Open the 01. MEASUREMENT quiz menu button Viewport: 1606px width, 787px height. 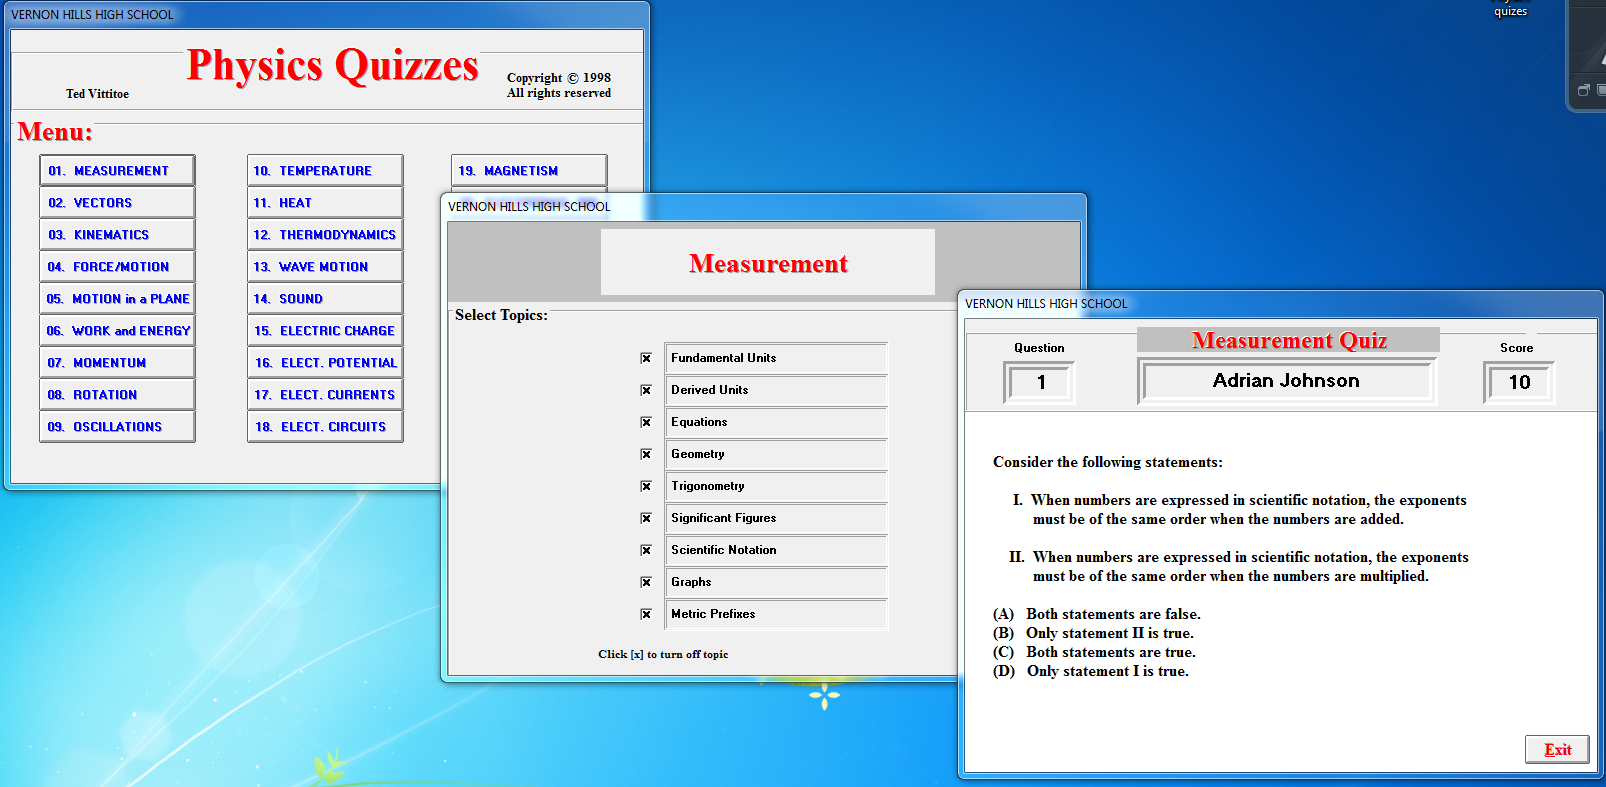[117, 171]
